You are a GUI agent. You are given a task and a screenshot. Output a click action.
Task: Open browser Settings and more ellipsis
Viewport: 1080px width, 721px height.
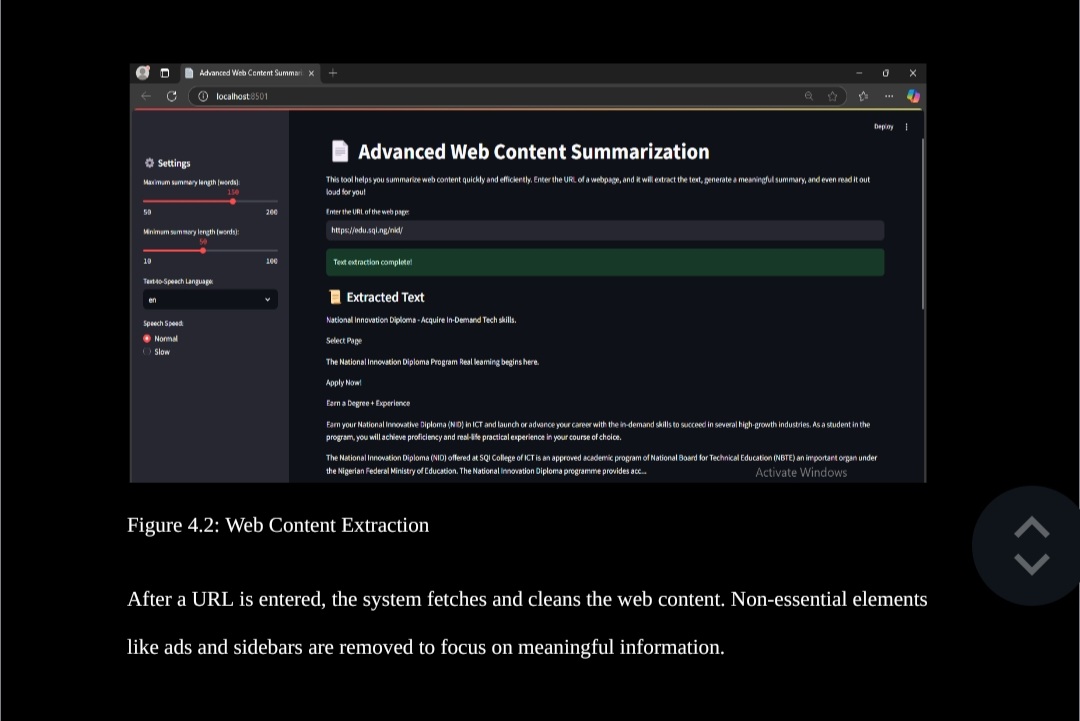888,96
